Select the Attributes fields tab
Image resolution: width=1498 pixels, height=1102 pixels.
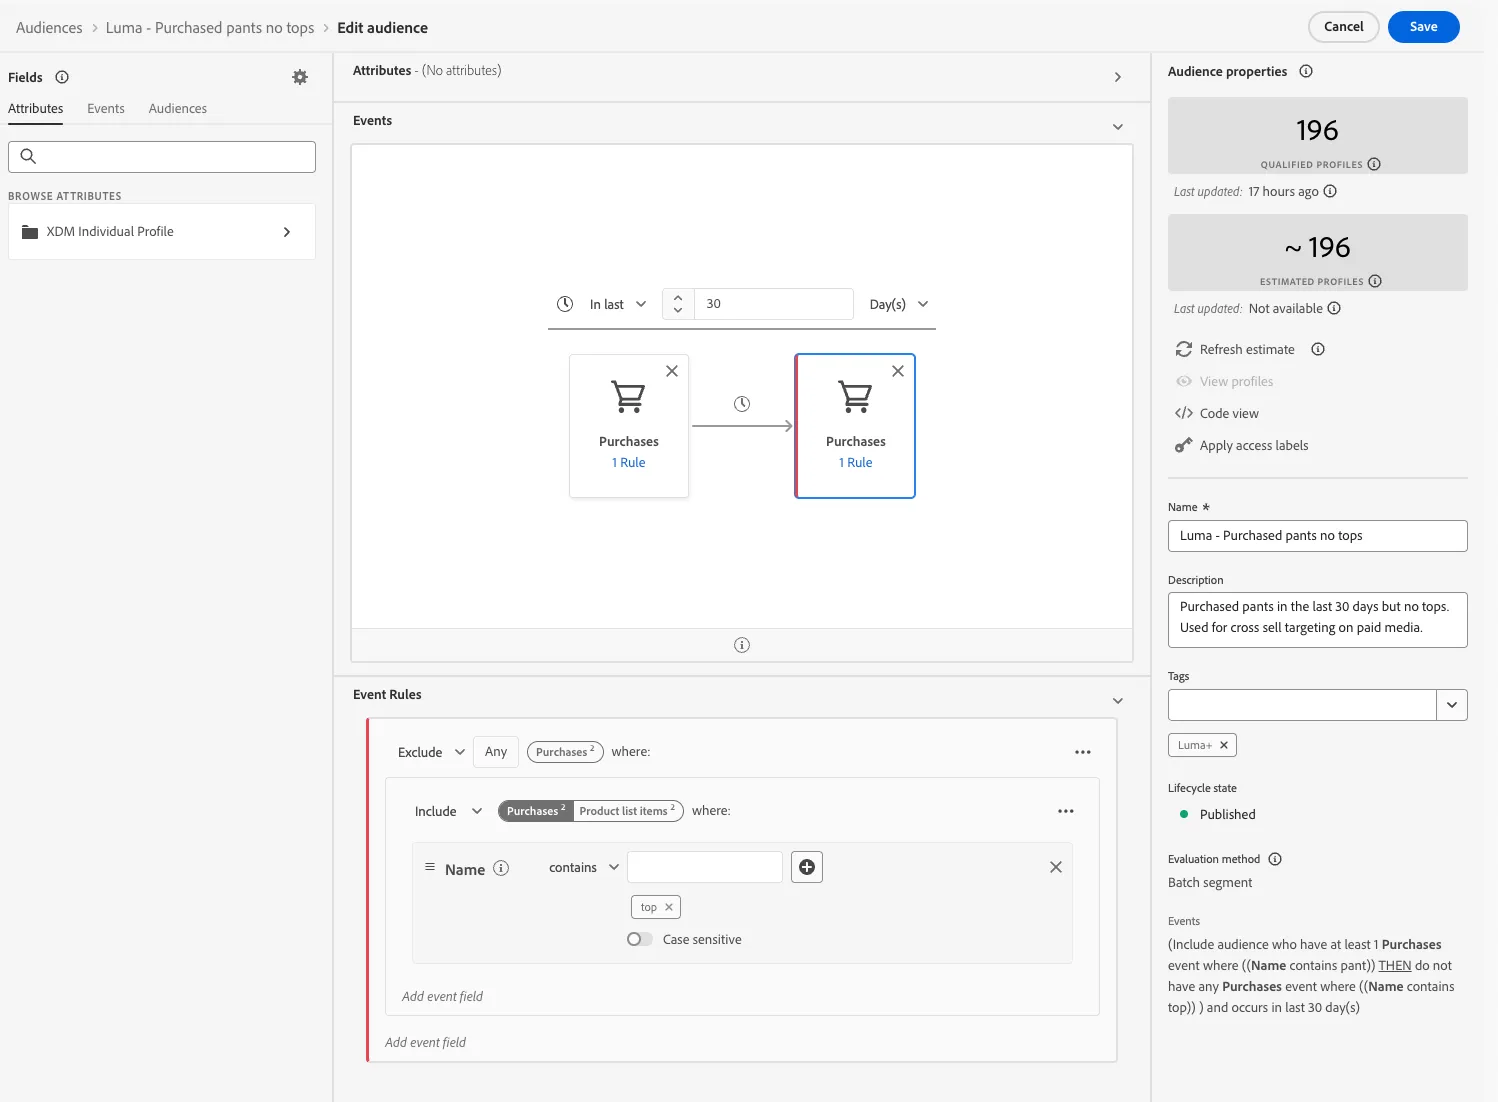36,108
